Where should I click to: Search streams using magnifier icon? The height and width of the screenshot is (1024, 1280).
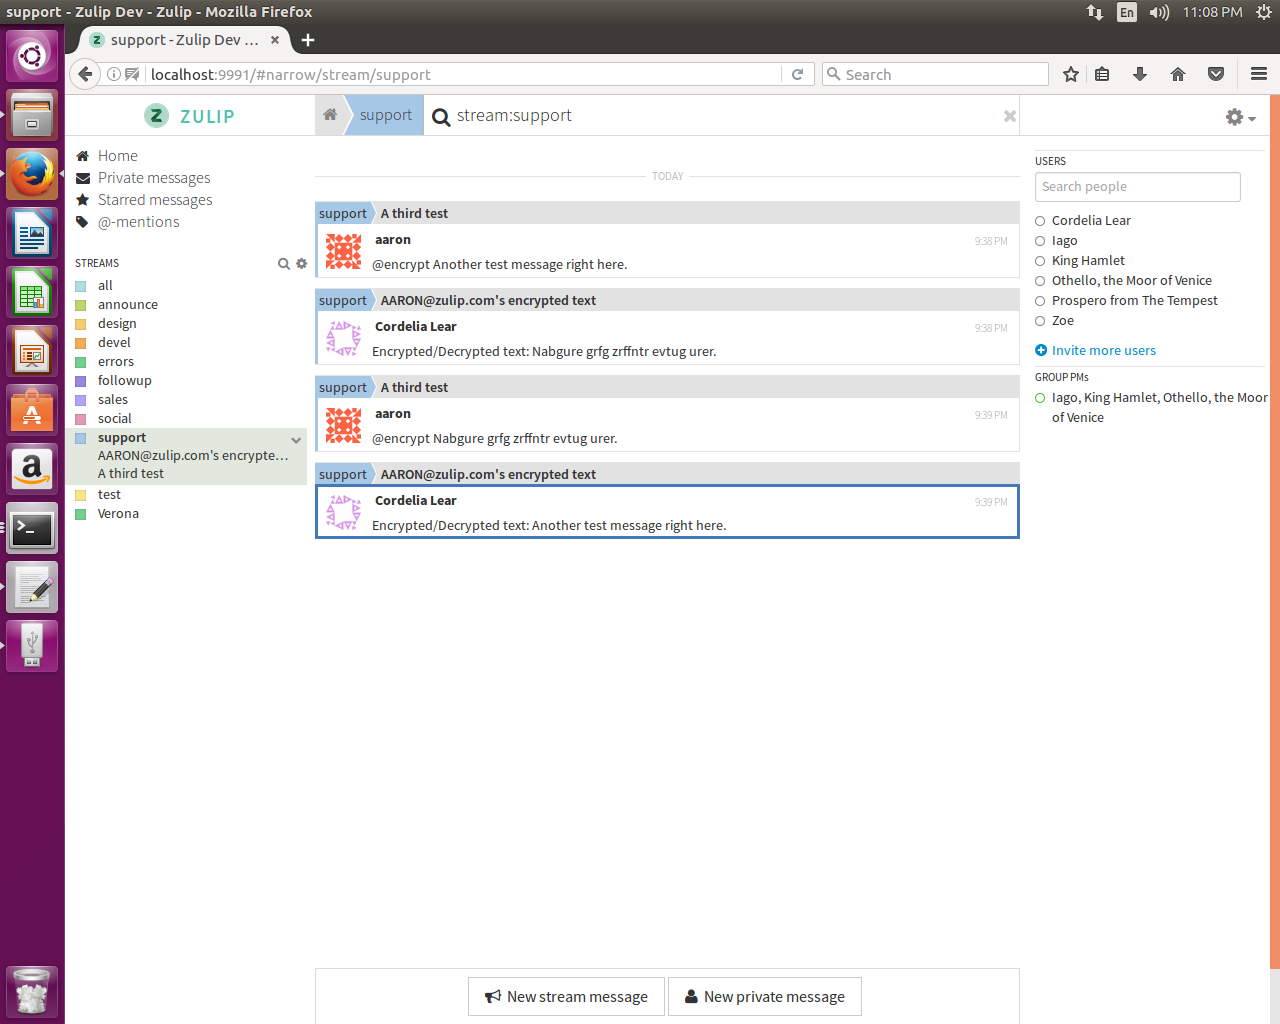coord(284,264)
